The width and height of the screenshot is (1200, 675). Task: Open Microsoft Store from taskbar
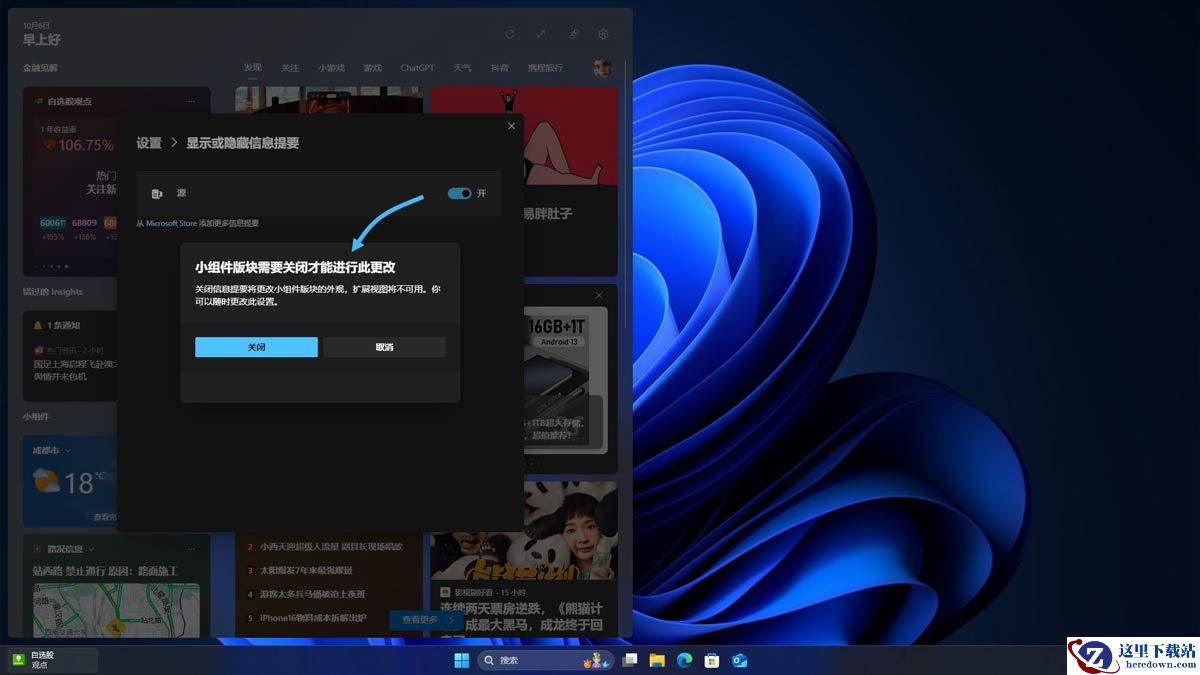click(x=712, y=660)
